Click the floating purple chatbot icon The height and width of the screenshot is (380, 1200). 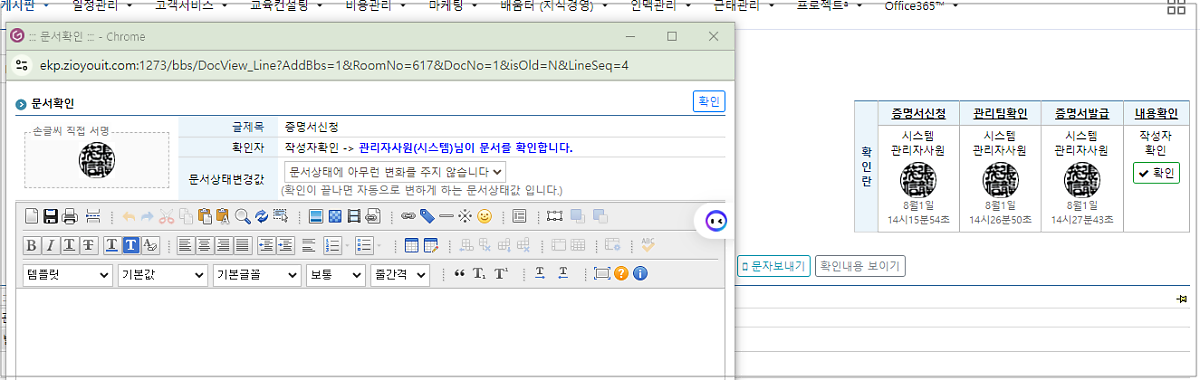tap(716, 221)
